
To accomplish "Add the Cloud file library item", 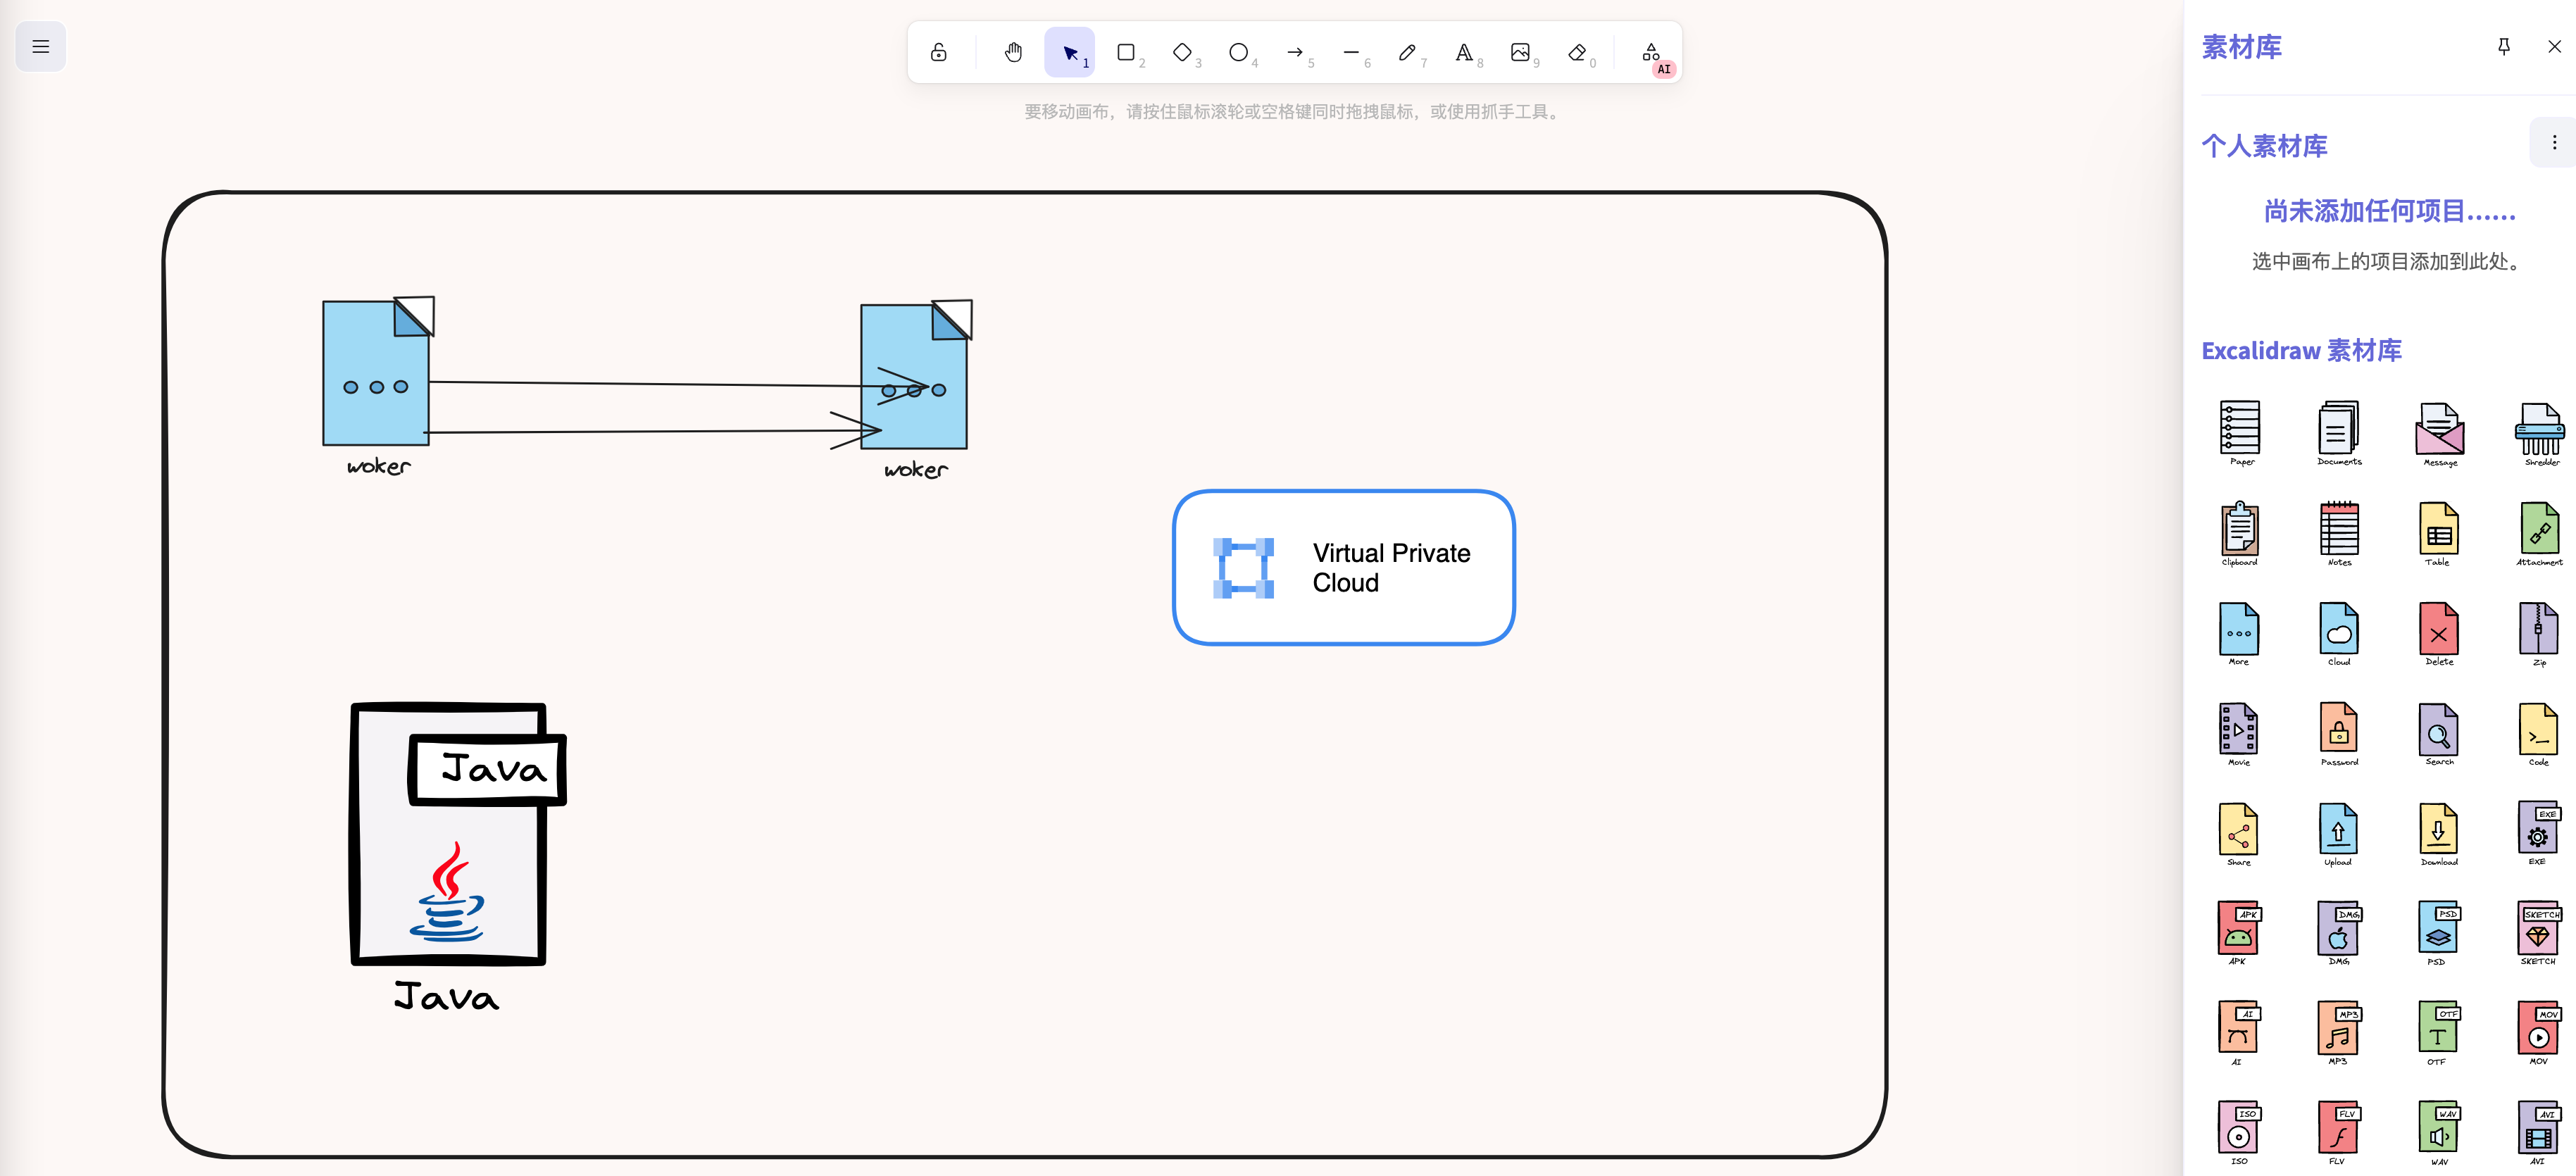I will [2338, 632].
